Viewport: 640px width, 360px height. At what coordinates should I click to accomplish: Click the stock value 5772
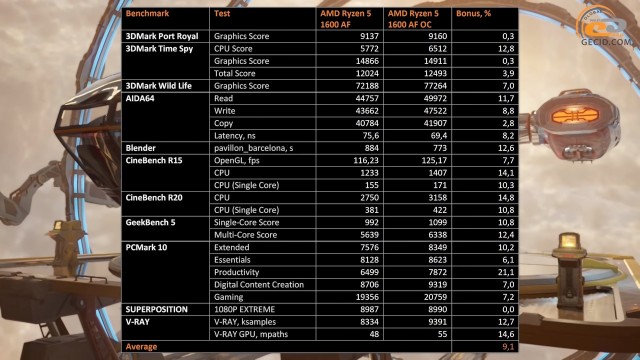point(369,49)
